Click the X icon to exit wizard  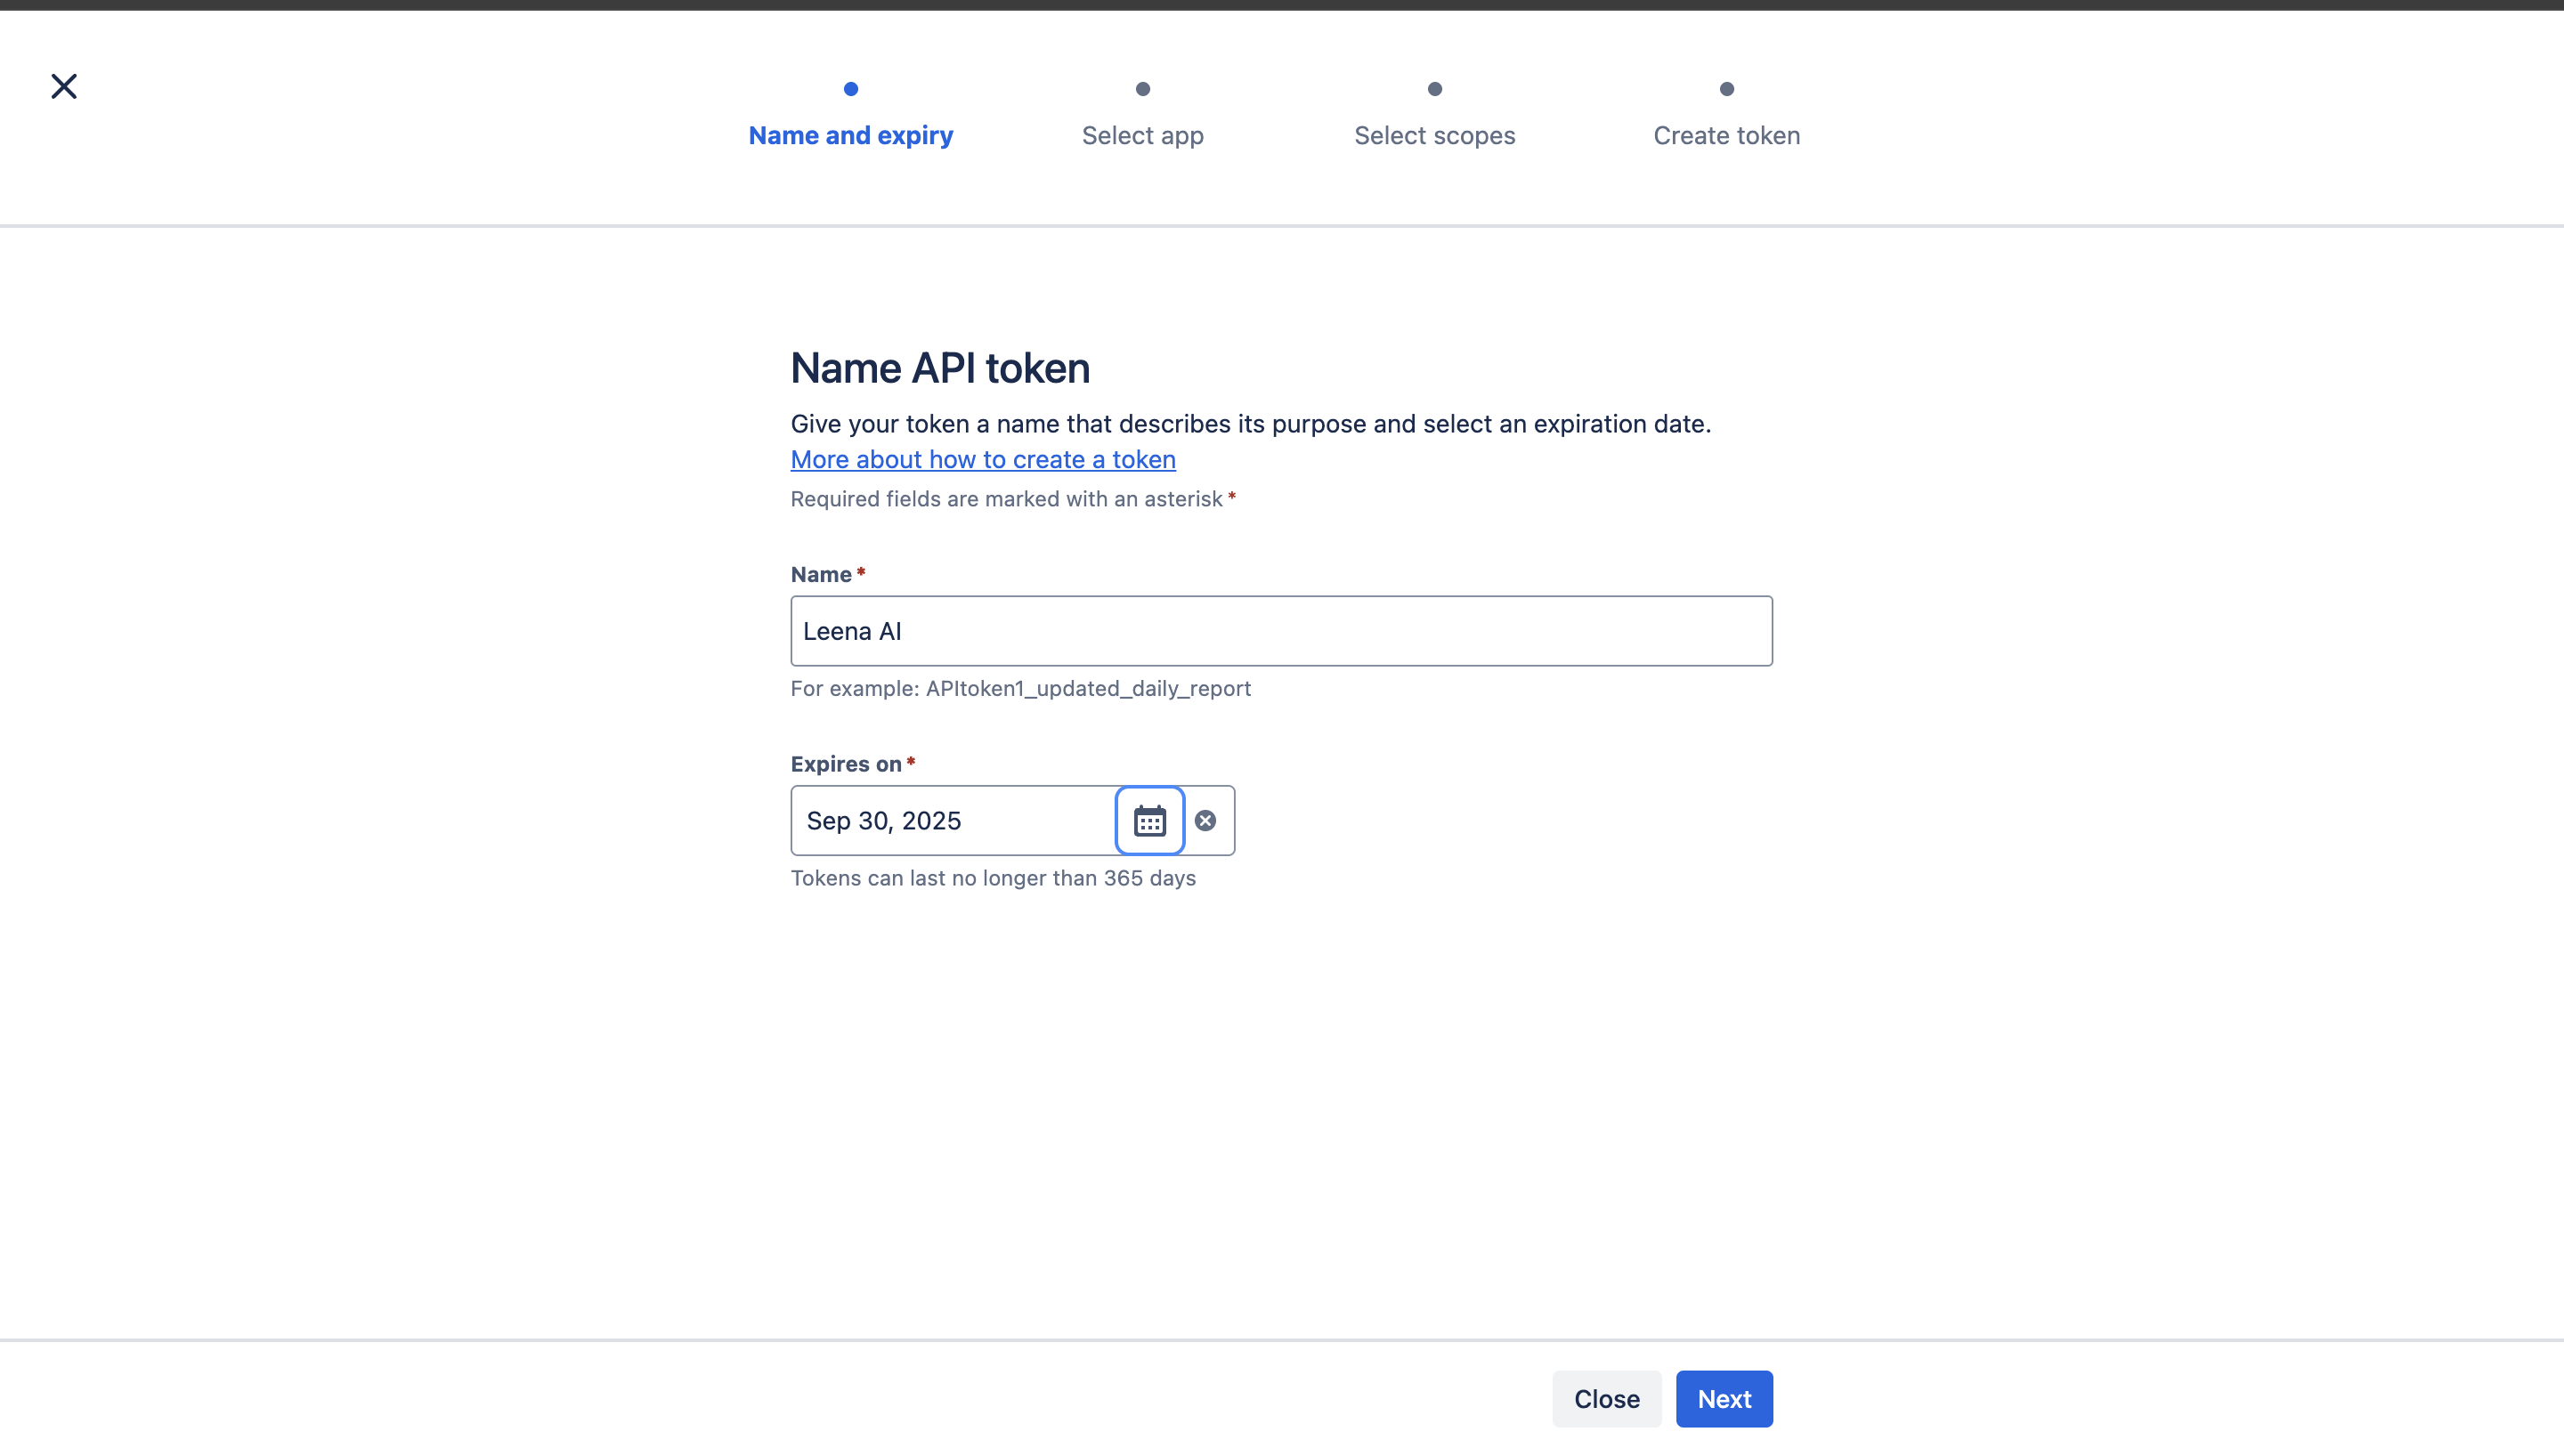point(64,86)
